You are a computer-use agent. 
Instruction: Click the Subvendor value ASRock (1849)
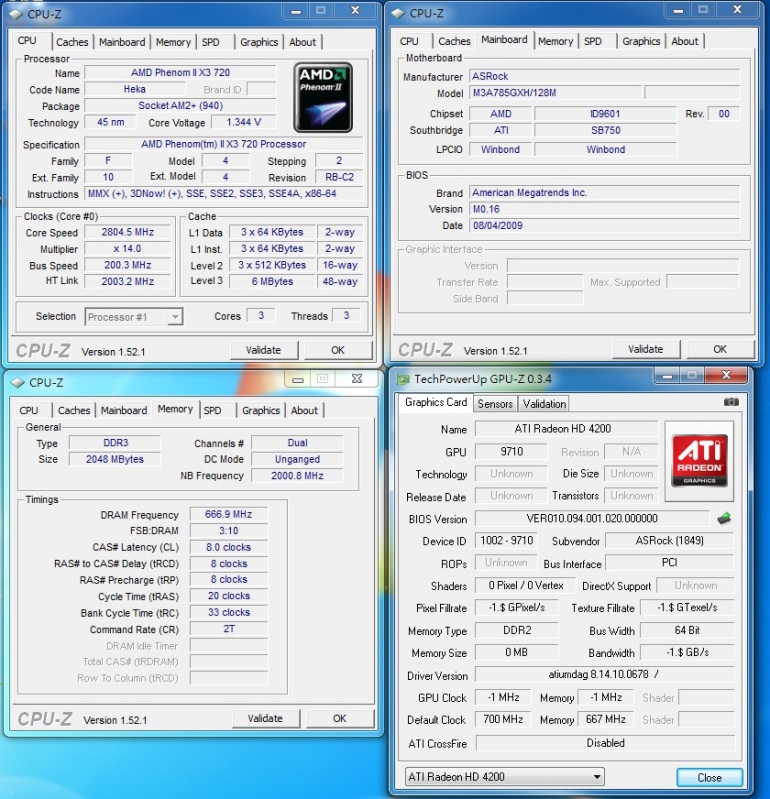point(669,541)
